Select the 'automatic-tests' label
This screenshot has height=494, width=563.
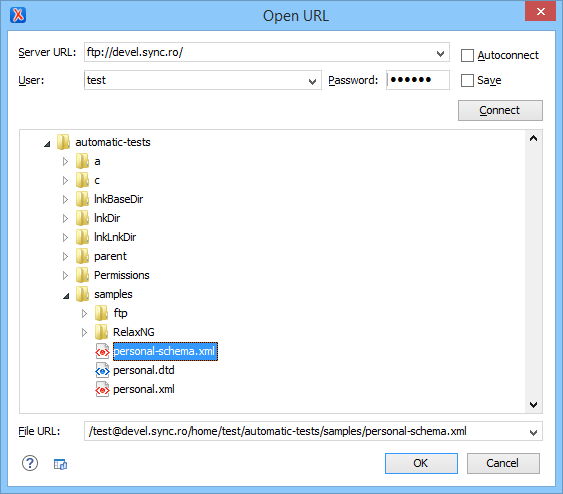113,142
